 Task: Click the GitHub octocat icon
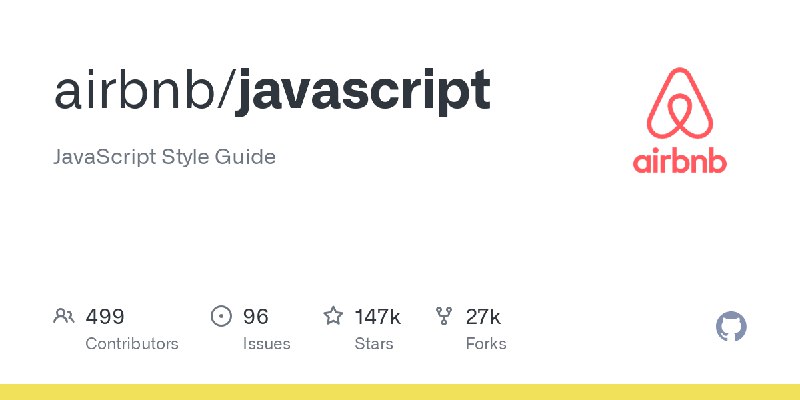(x=731, y=327)
